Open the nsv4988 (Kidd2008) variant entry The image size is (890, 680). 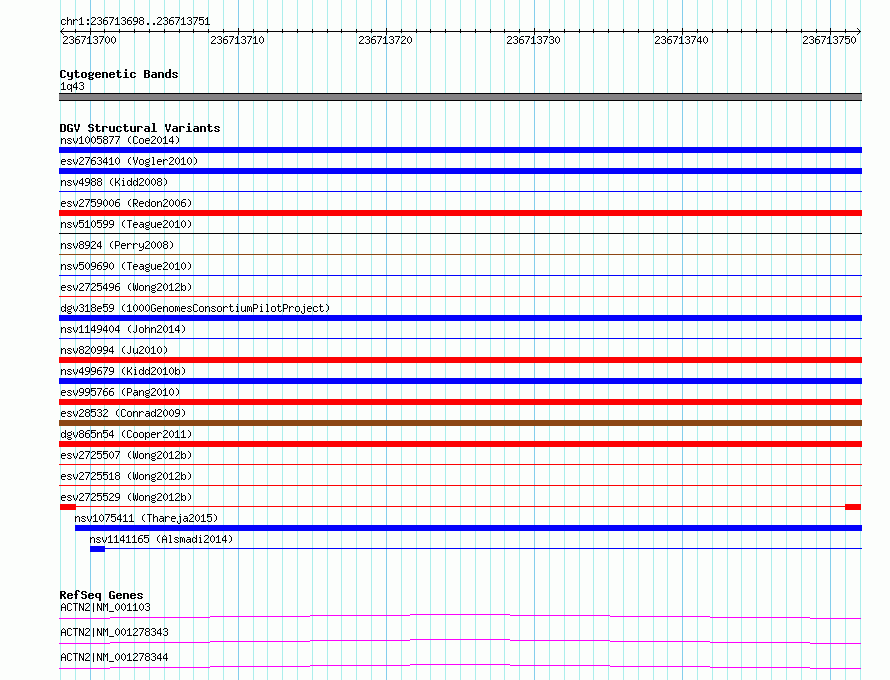point(114,182)
